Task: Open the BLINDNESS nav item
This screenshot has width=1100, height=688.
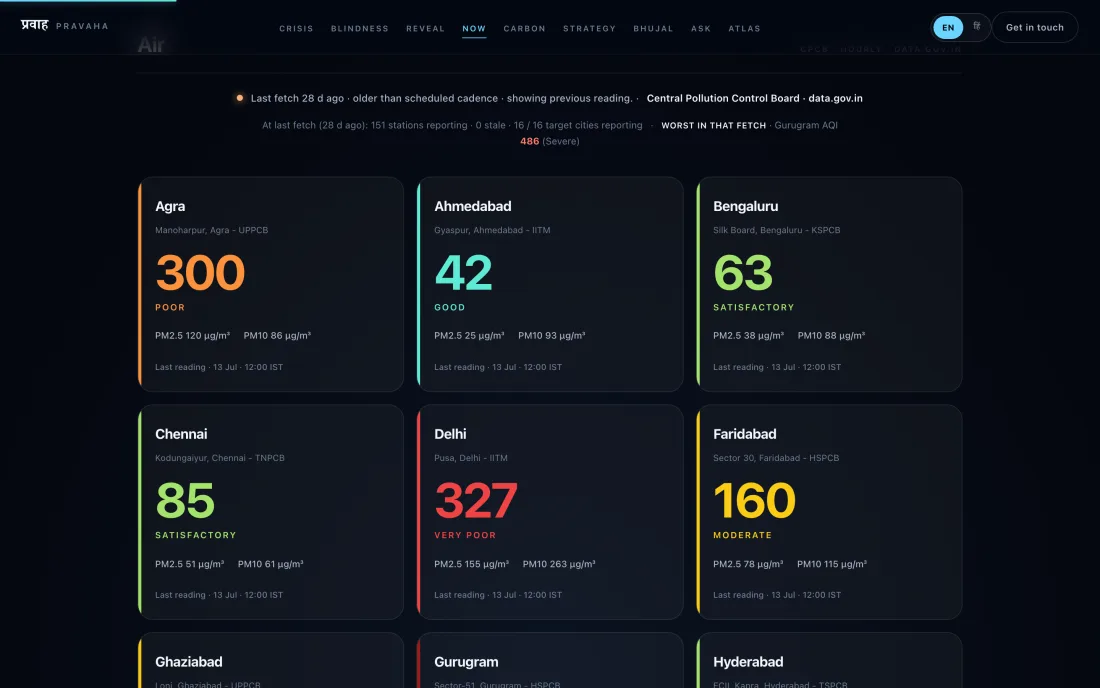Action: click(x=360, y=29)
